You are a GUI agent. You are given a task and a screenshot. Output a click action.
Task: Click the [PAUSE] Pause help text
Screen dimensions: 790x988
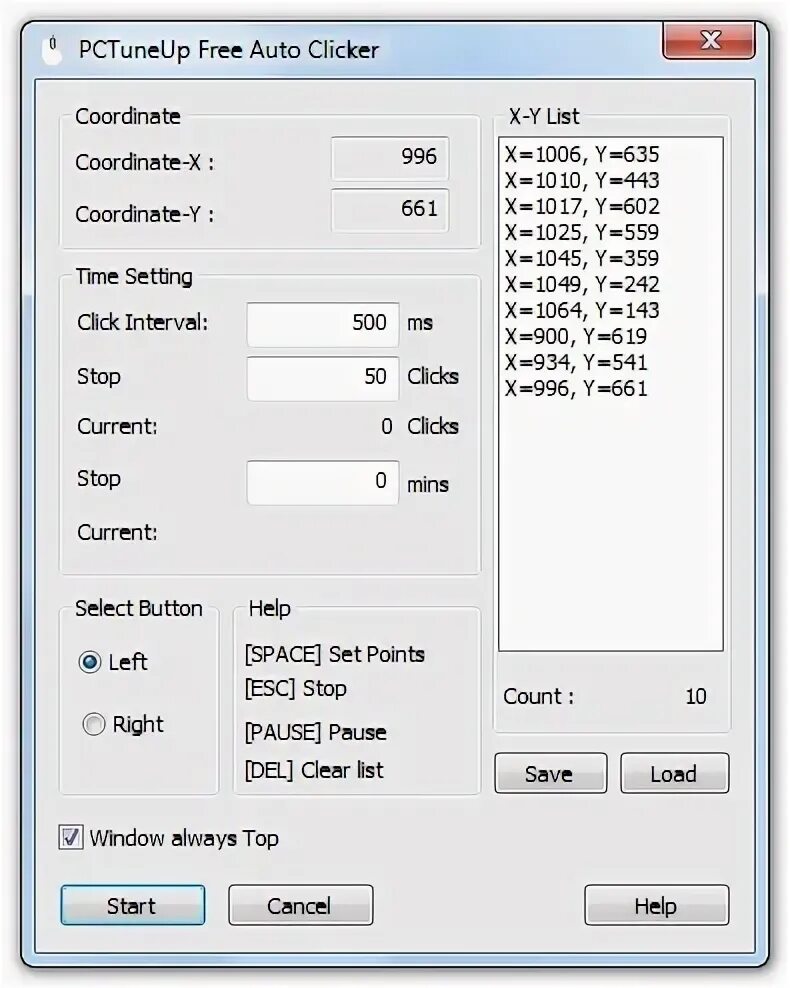[316, 732]
